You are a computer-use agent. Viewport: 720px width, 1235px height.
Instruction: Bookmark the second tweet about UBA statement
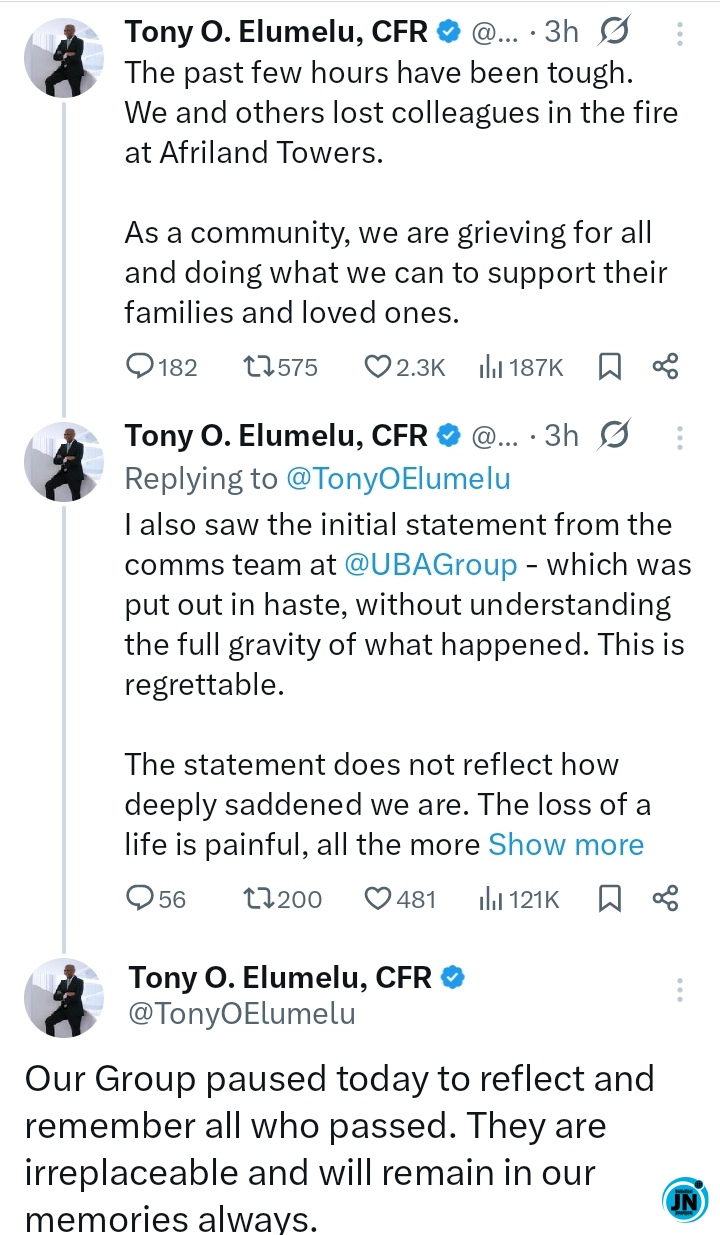tap(609, 899)
